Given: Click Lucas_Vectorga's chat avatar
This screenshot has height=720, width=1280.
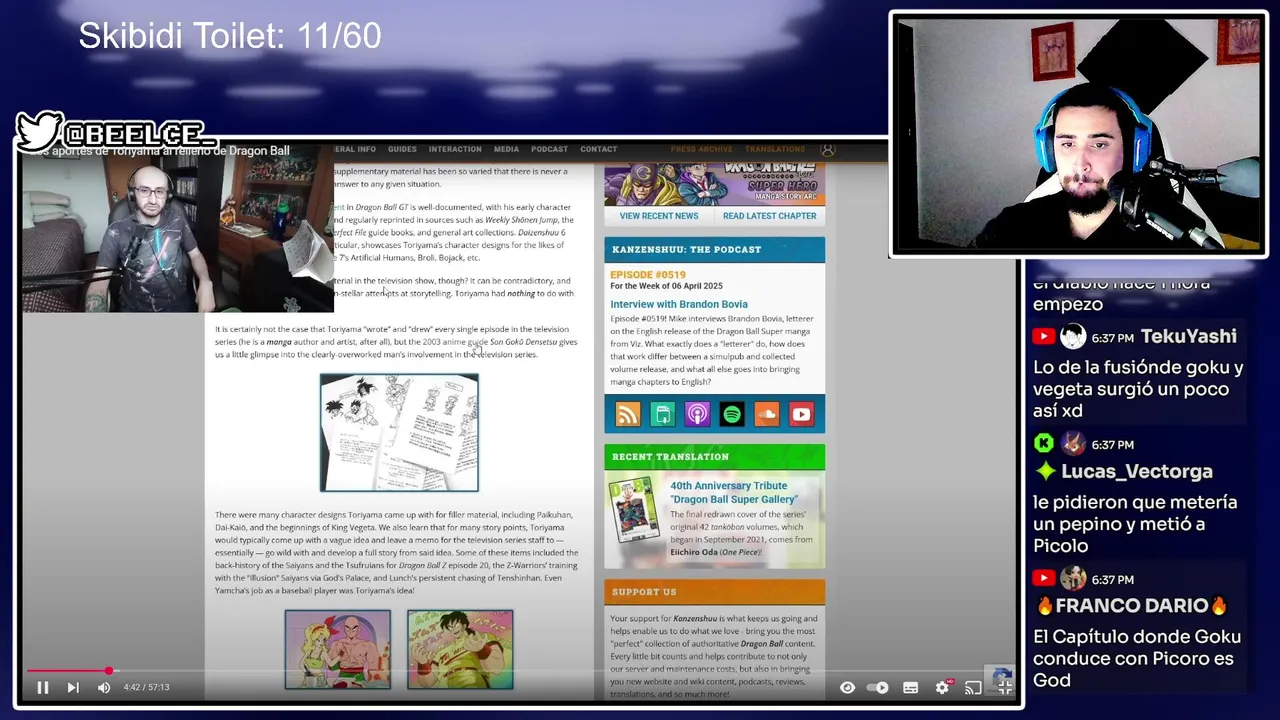Looking at the screenshot, I should (1073, 443).
